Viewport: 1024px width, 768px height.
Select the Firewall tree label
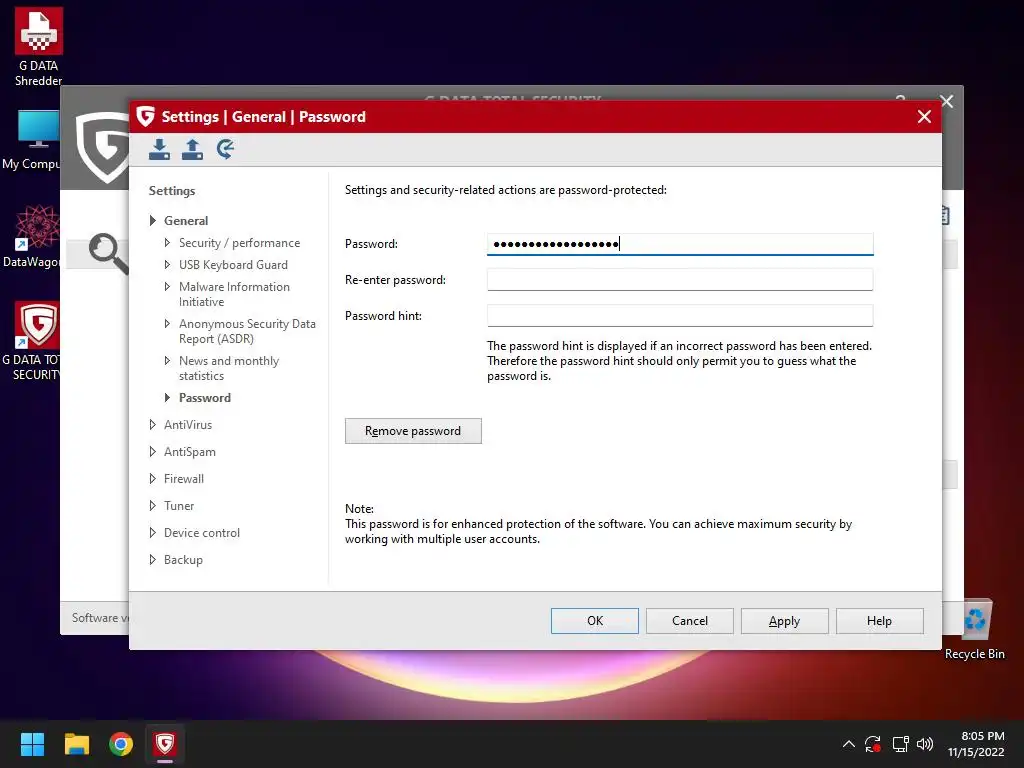pyautogui.click(x=184, y=479)
